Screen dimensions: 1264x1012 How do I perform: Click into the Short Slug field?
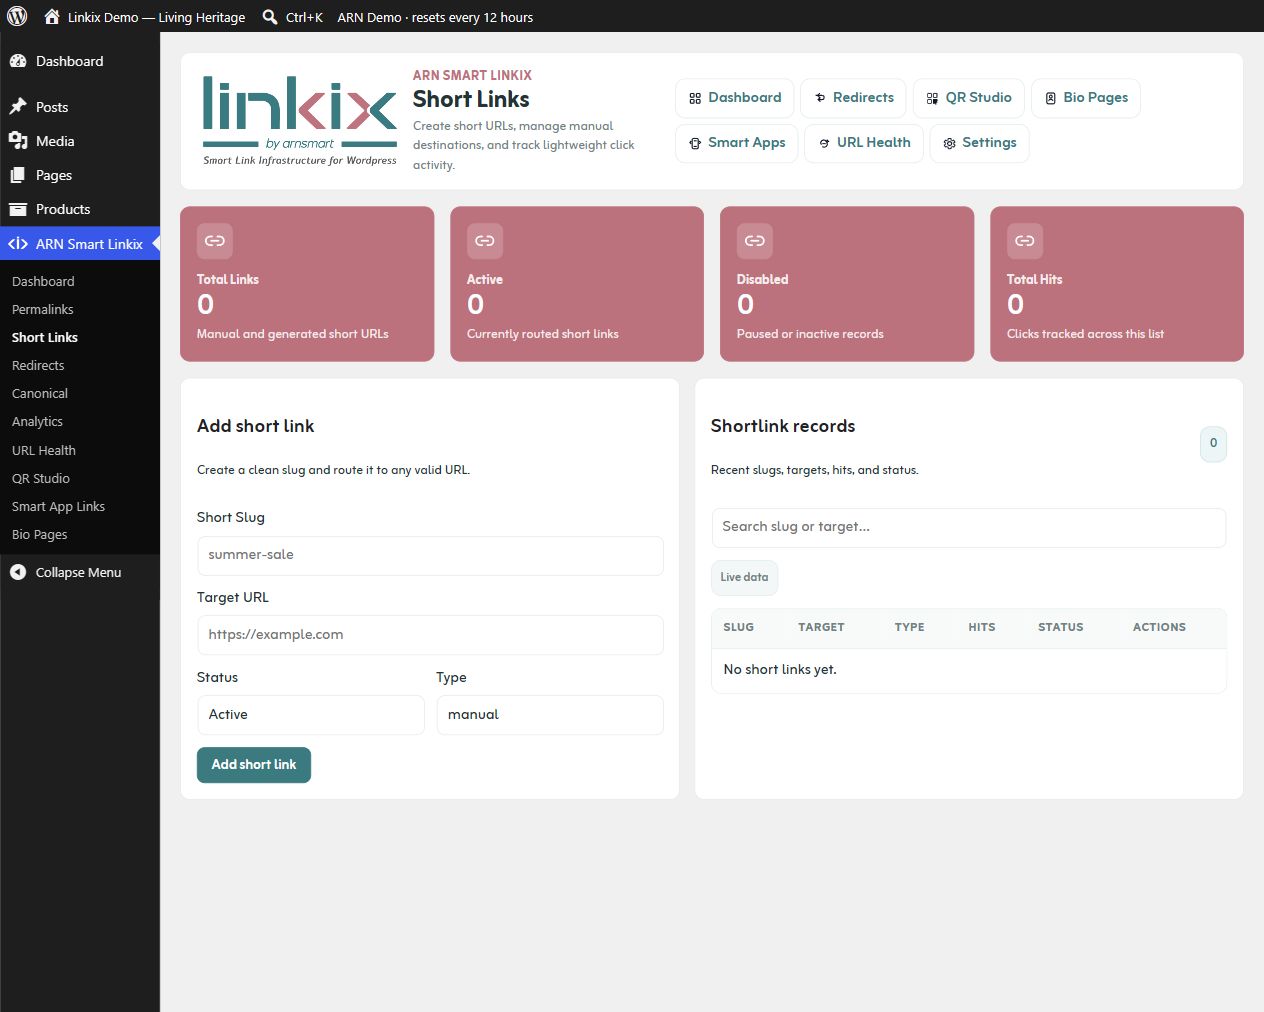[430, 556]
